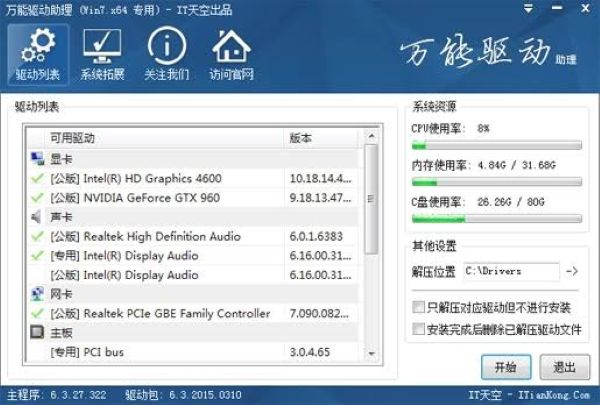Click the 声卡 category speaker icon
Image resolution: width=600 pixels, height=405 pixels.
pyautogui.click(x=36, y=217)
